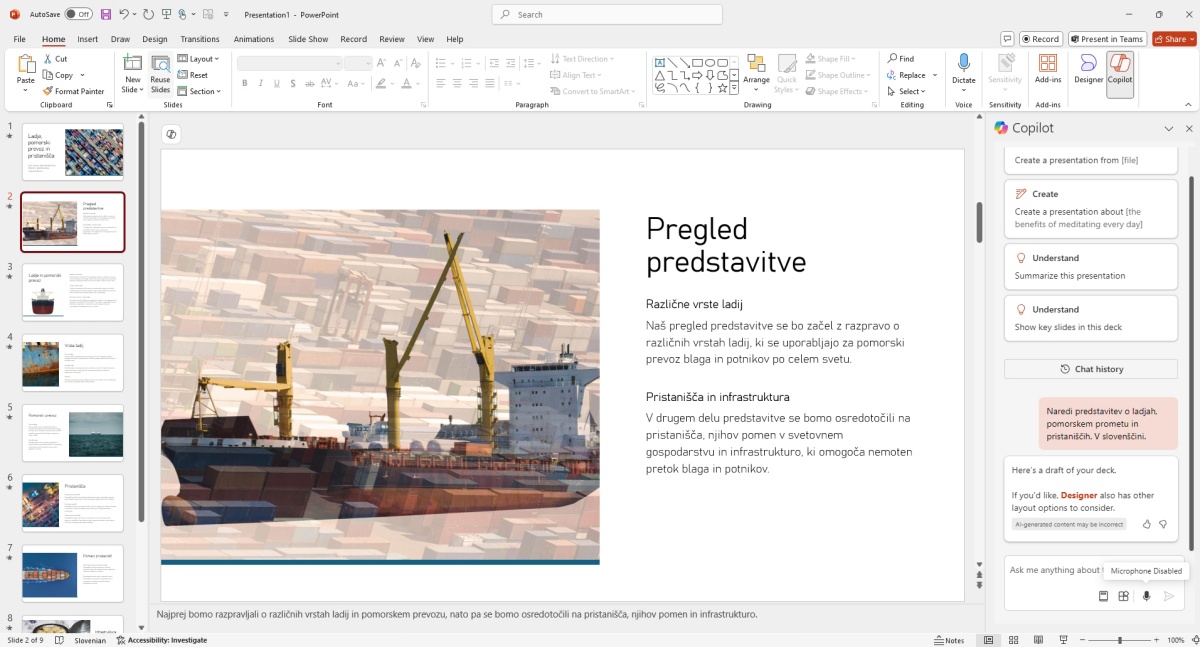Expand the shapes gallery More arrow
Viewport: 1200px width, 647px height.
[734, 90]
